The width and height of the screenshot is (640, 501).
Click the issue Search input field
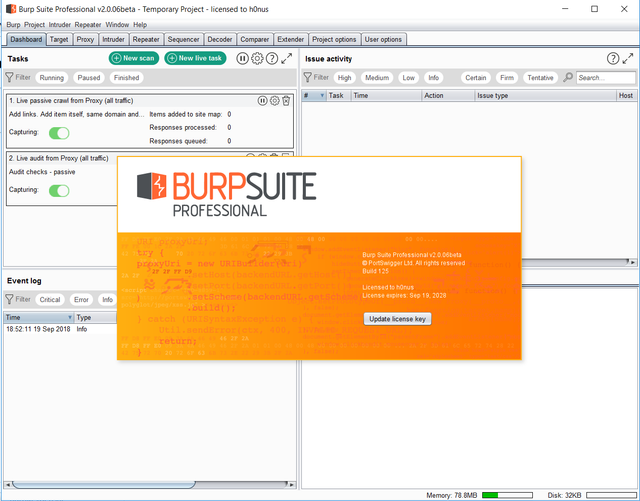pos(606,78)
